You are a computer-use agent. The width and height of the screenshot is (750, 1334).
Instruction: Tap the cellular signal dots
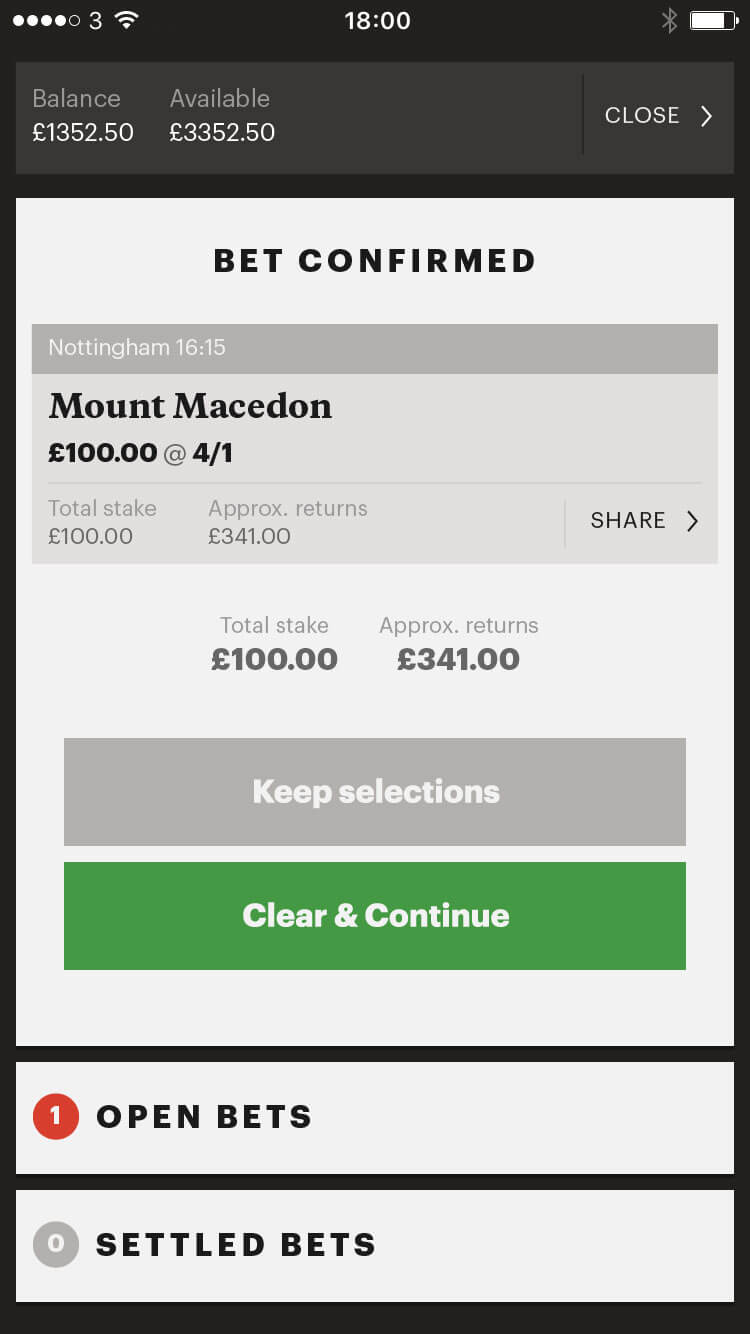pos(46,20)
